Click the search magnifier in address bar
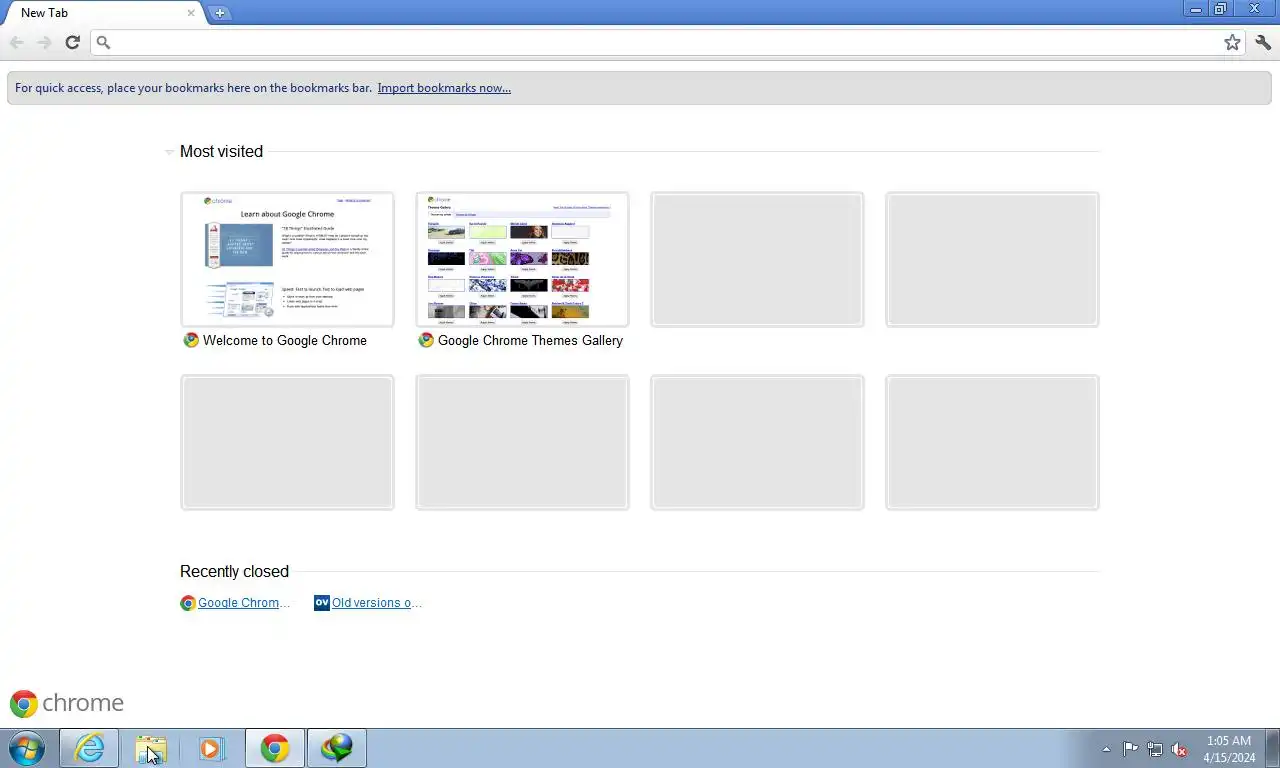1280x768 pixels. click(x=103, y=42)
